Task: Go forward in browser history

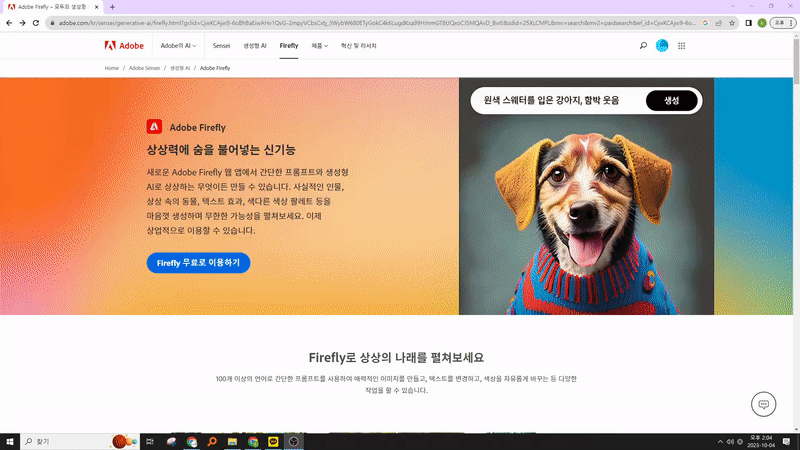Action: tap(22, 23)
